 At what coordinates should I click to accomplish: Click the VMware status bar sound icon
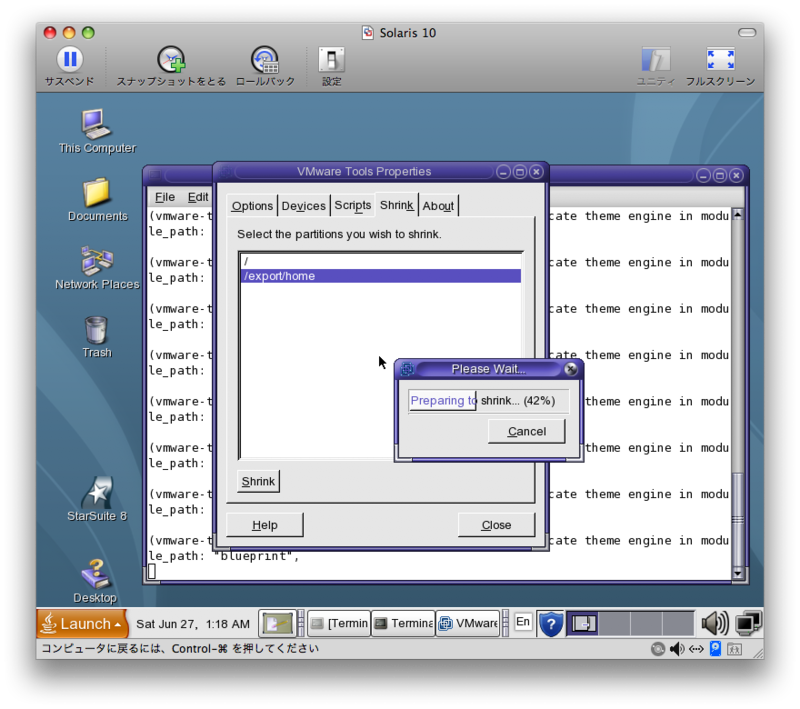[677, 649]
